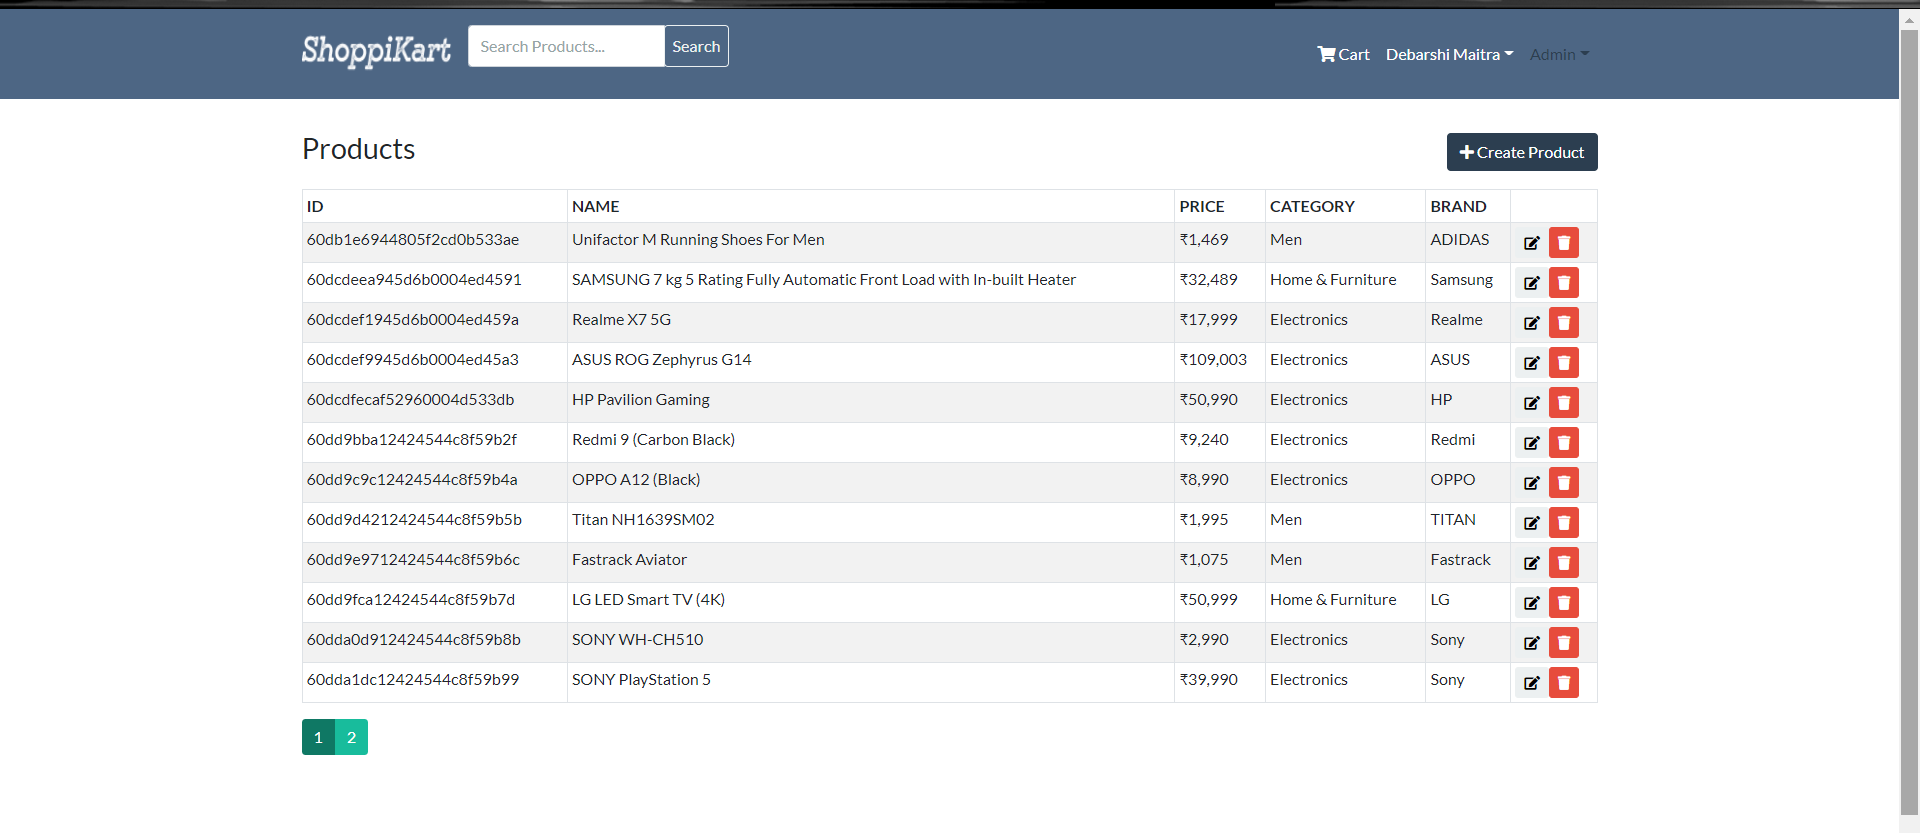This screenshot has height=833, width=1920.
Task: Focus the Search Products input field
Action: [566, 46]
